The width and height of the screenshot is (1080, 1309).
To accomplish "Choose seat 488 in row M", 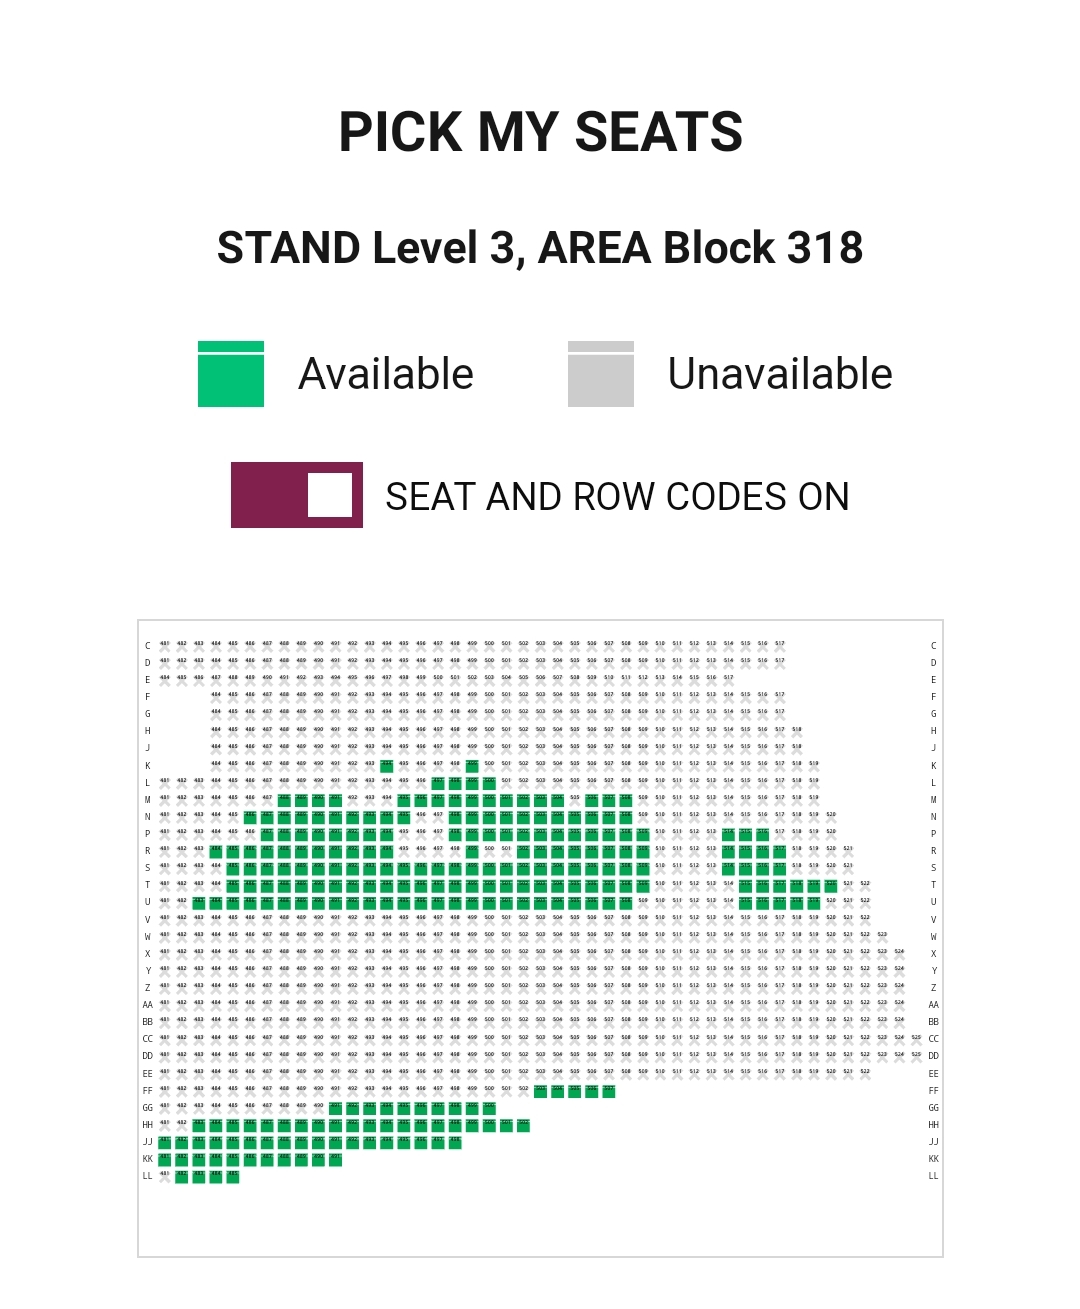I will (x=284, y=800).
